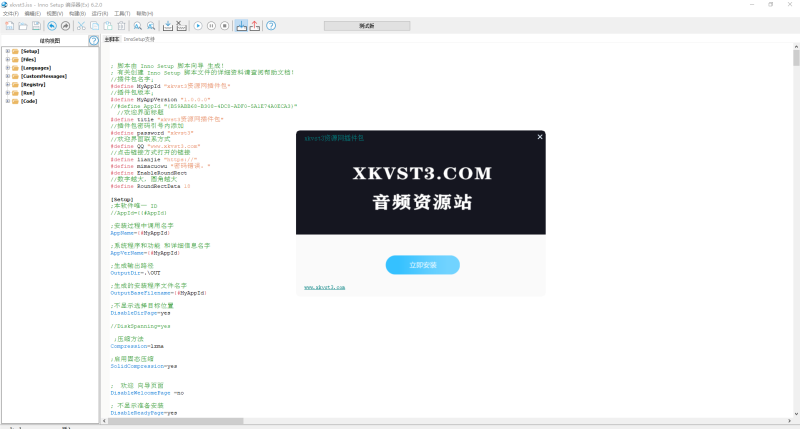Viewport: 800px width, 429px height.
Task: Select the [Files] section label
Action: pos(29,60)
